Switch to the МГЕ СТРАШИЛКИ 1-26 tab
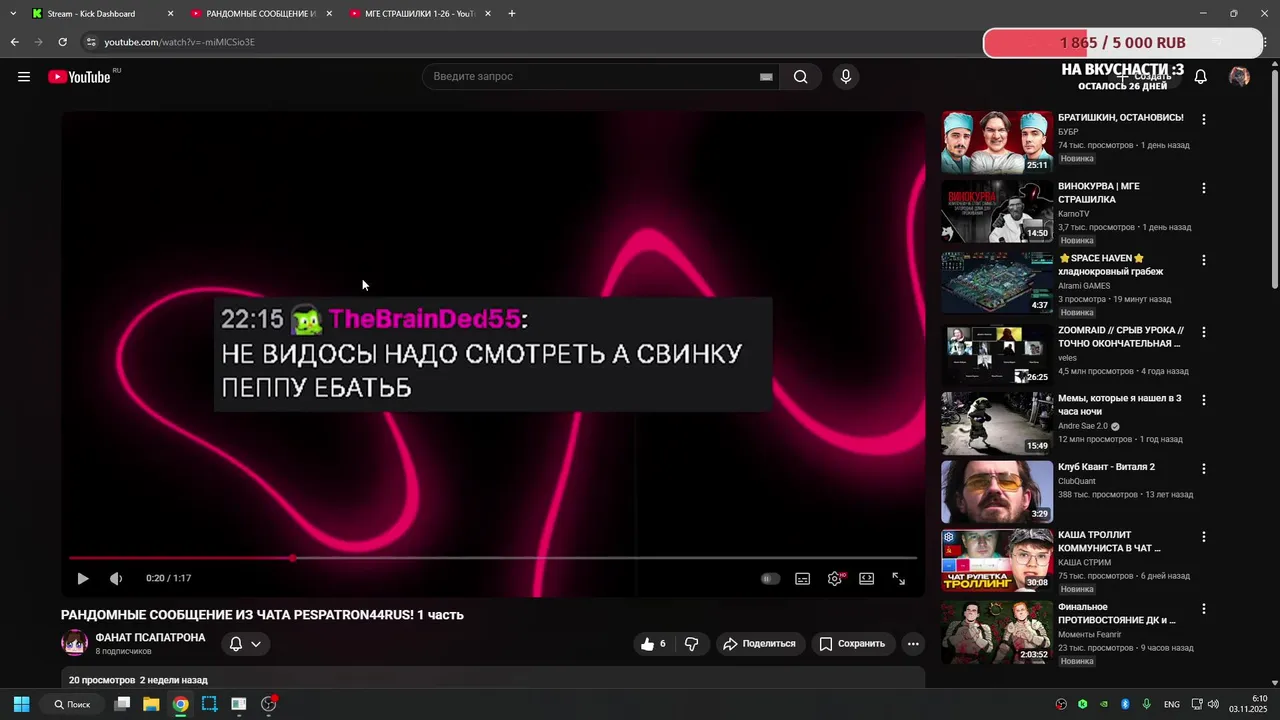 (x=418, y=14)
